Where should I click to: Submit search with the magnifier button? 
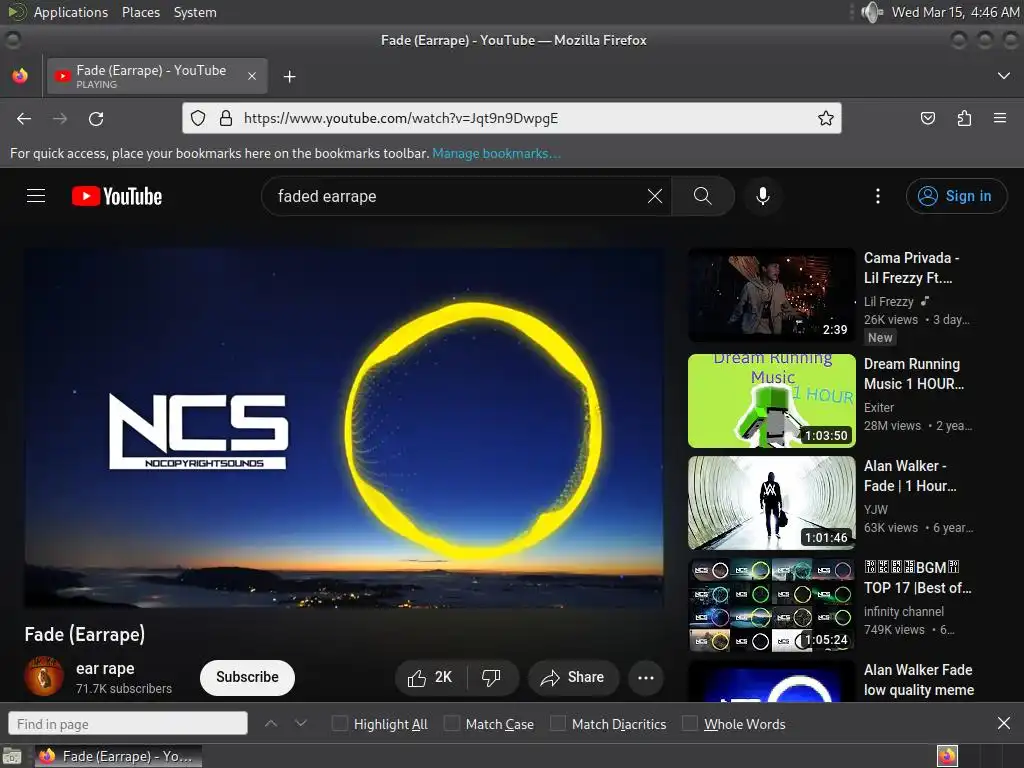pyautogui.click(x=703, y=196)
